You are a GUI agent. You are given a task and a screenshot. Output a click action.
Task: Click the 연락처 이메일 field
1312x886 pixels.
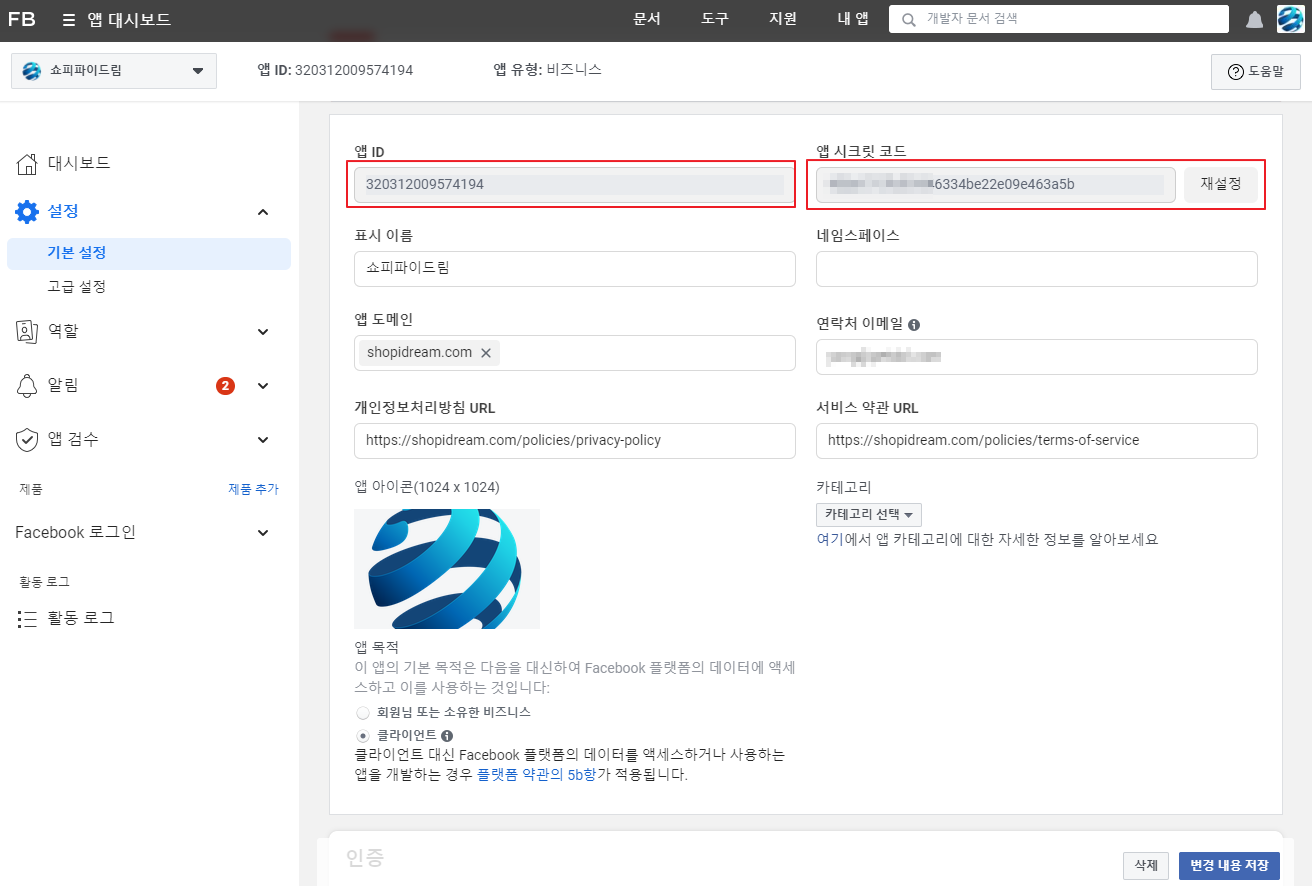[x=1037, y=357]
